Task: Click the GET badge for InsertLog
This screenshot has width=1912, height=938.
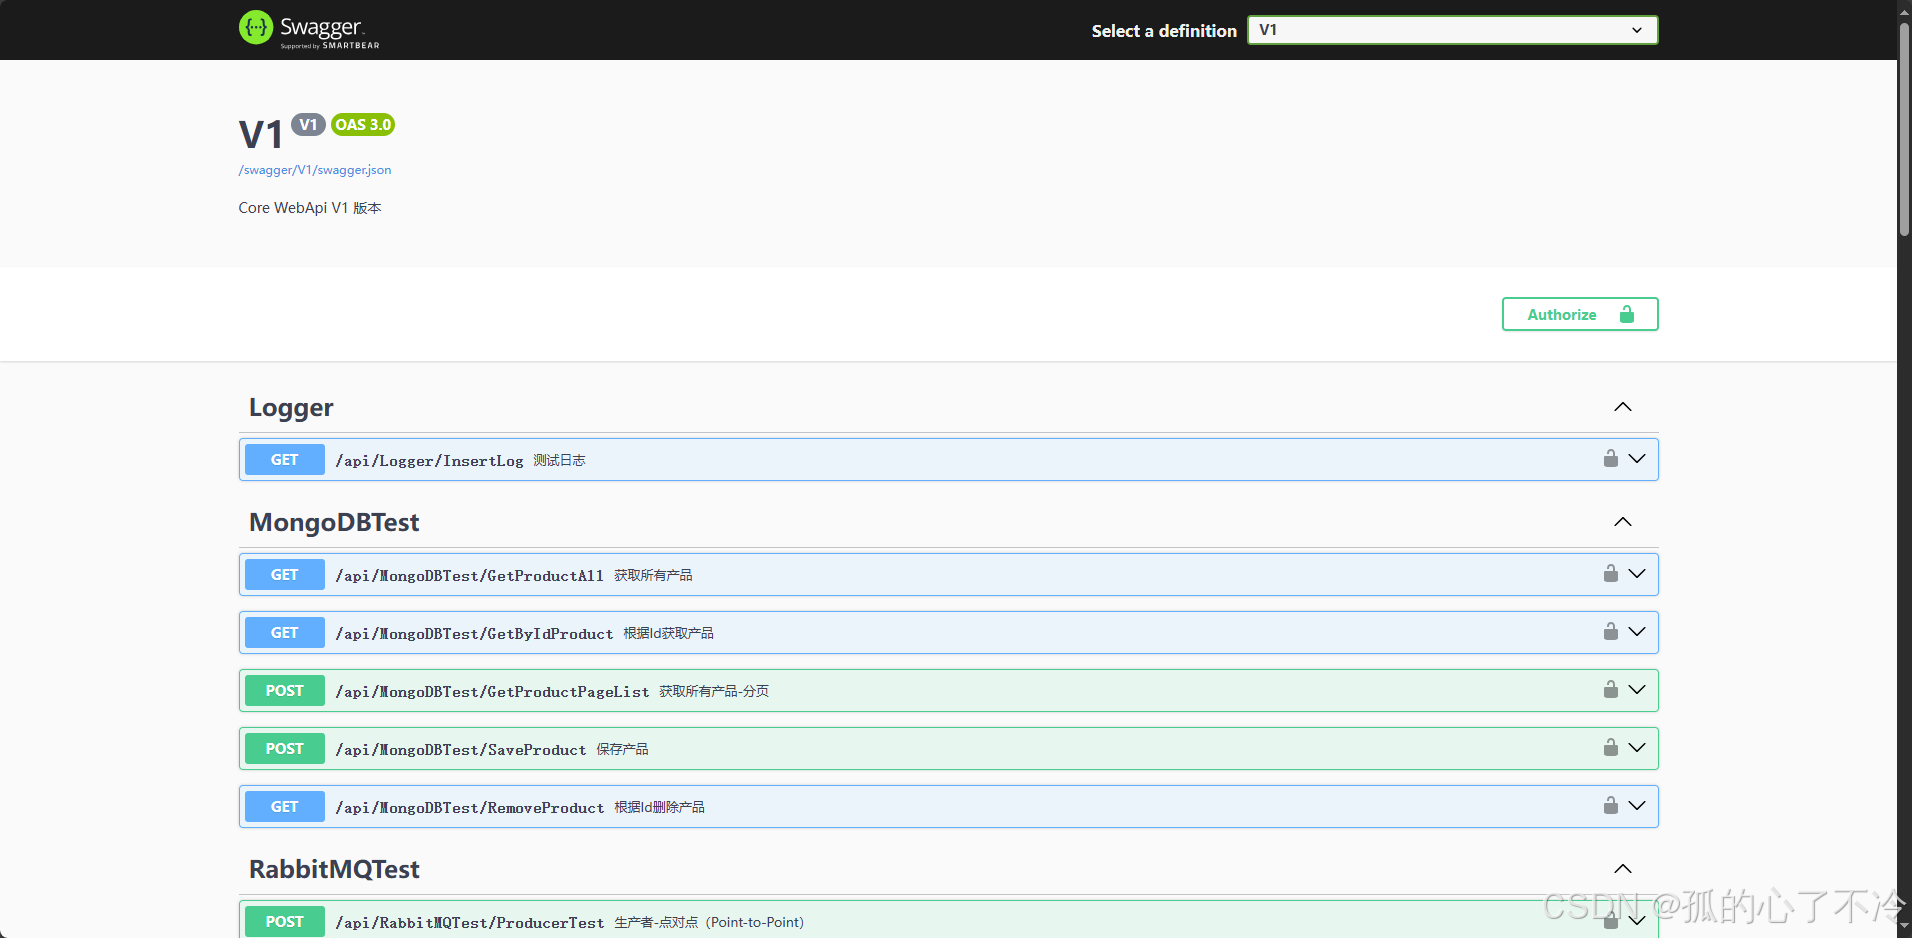Action: (285, 460)
